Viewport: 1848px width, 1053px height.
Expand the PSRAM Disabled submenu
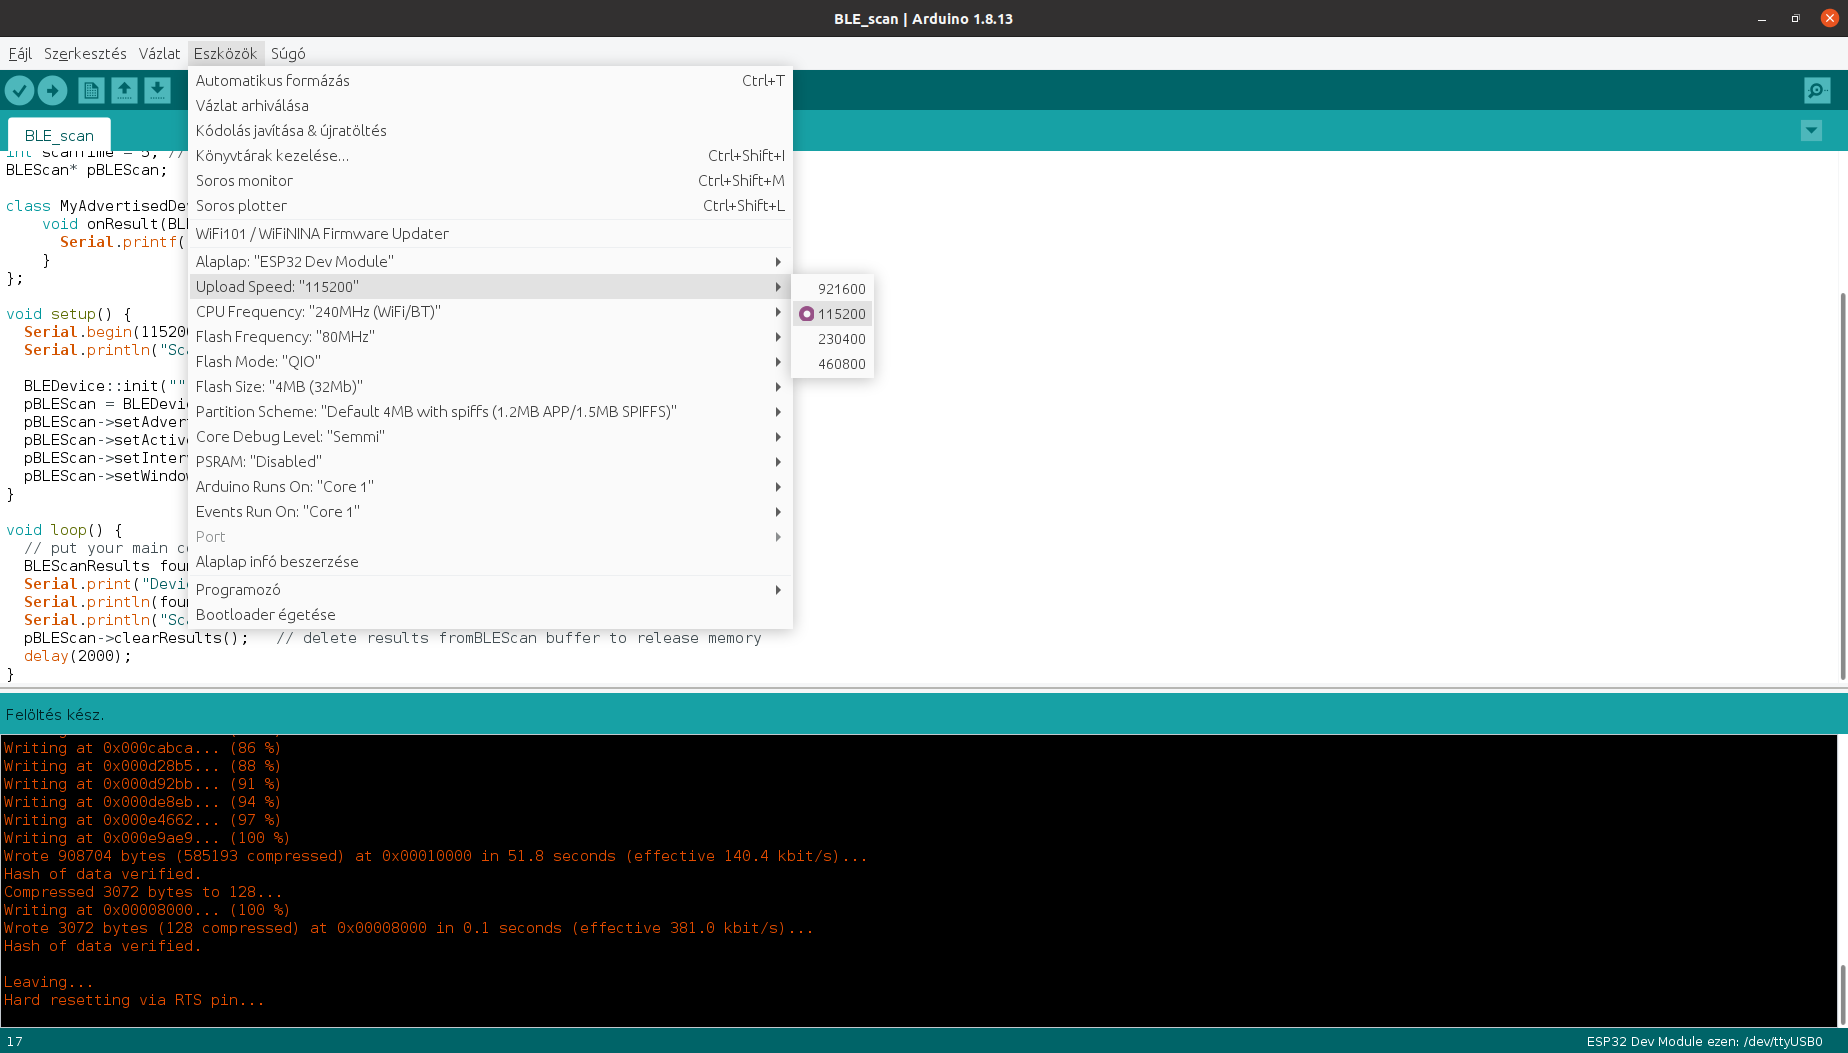(x=490, y=462)
